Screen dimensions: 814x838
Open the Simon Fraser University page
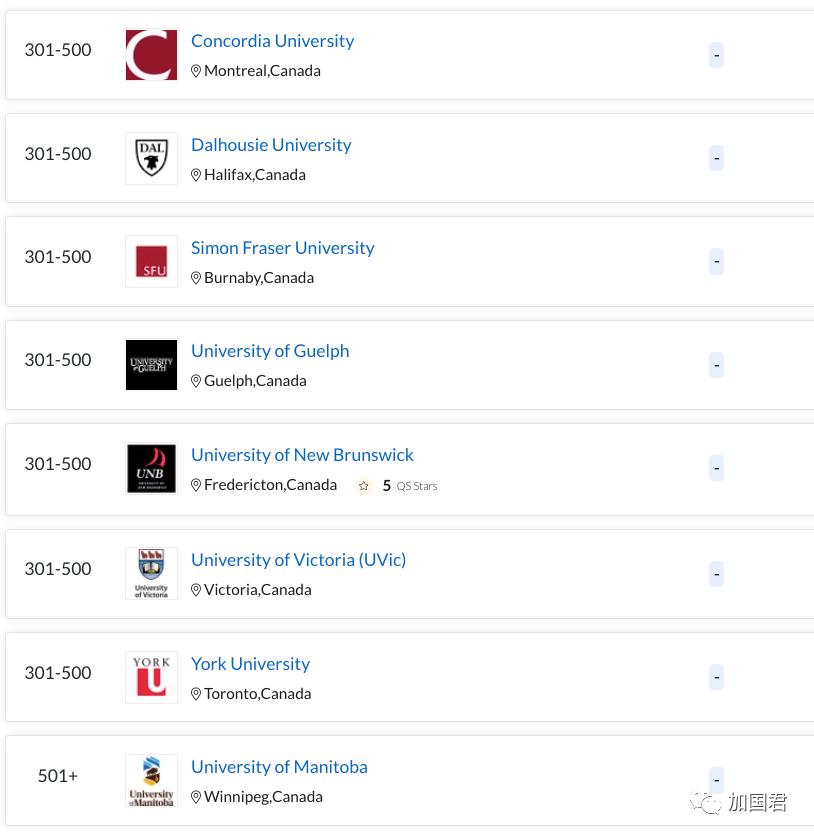[x=283, y=248]
